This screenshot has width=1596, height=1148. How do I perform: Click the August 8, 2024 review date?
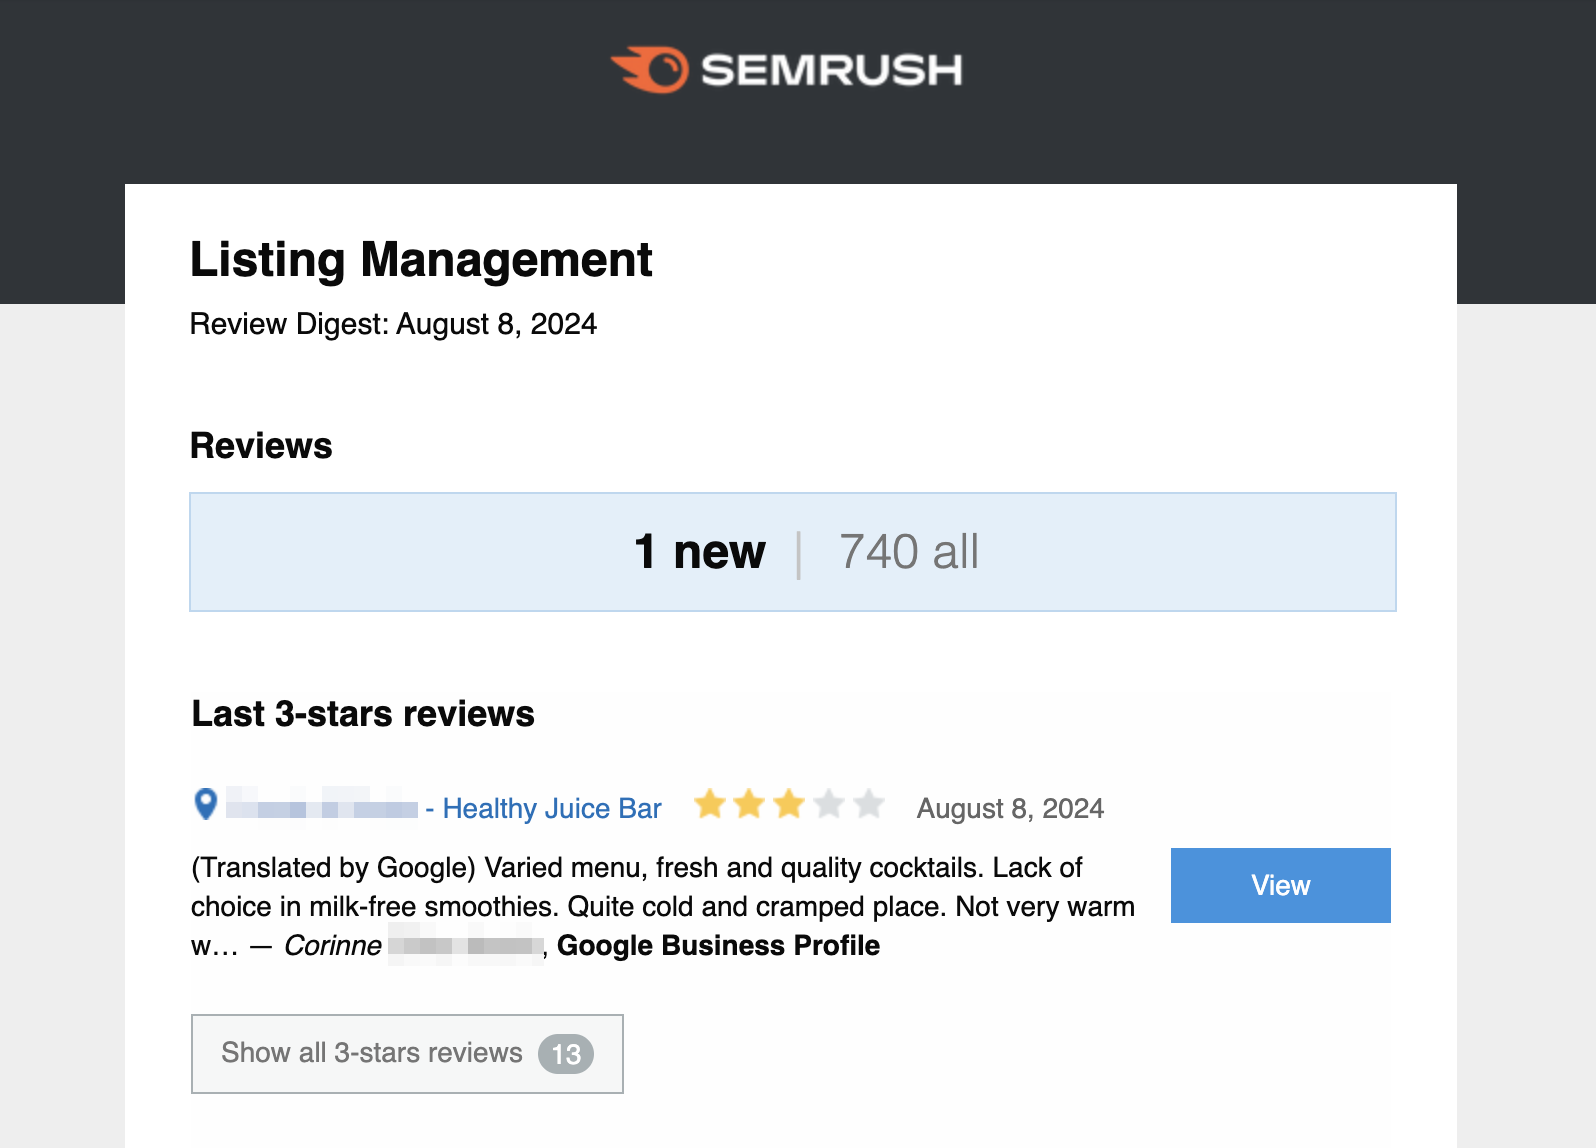(x=1010, y=808)
